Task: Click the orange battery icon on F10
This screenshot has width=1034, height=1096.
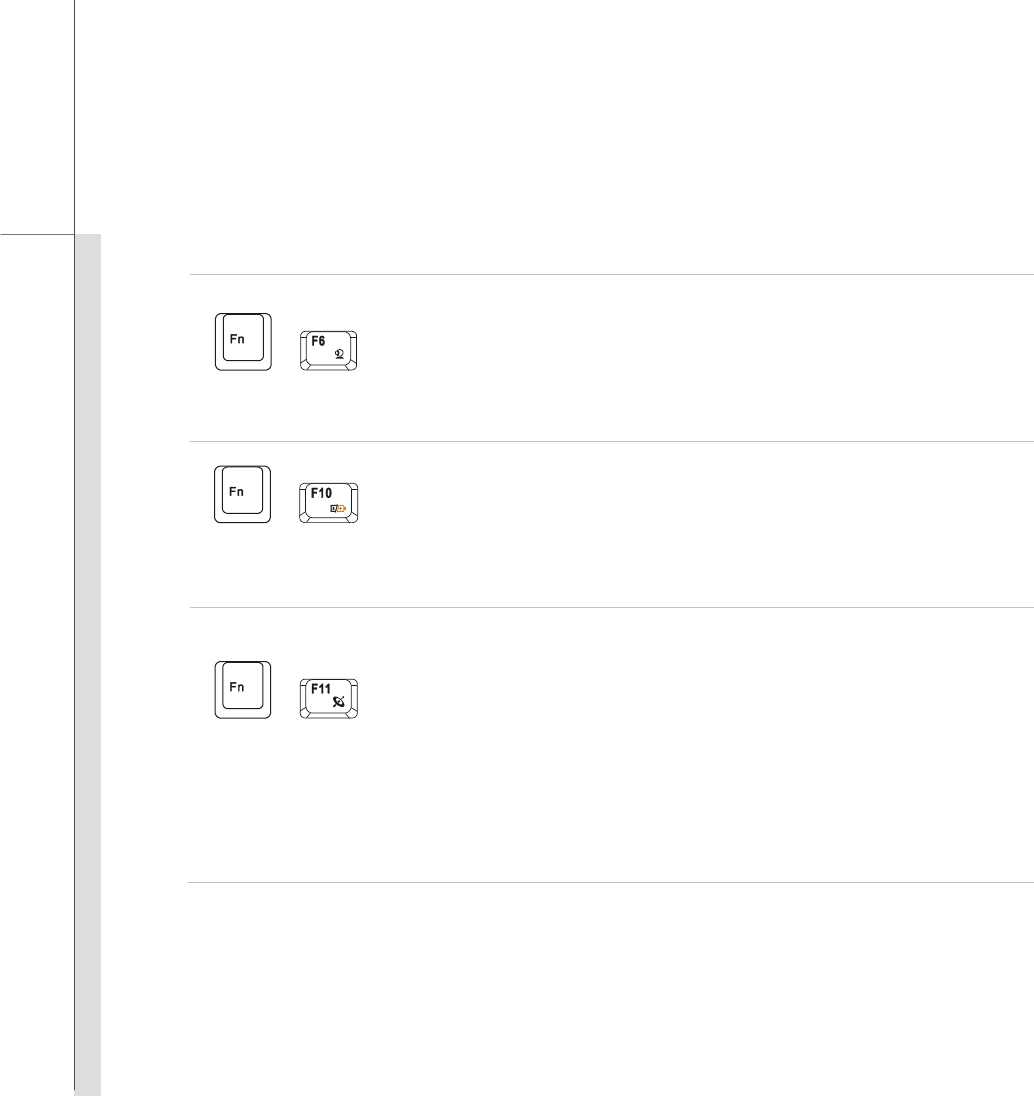Action: pyautogui.click(x=341, y=508)
